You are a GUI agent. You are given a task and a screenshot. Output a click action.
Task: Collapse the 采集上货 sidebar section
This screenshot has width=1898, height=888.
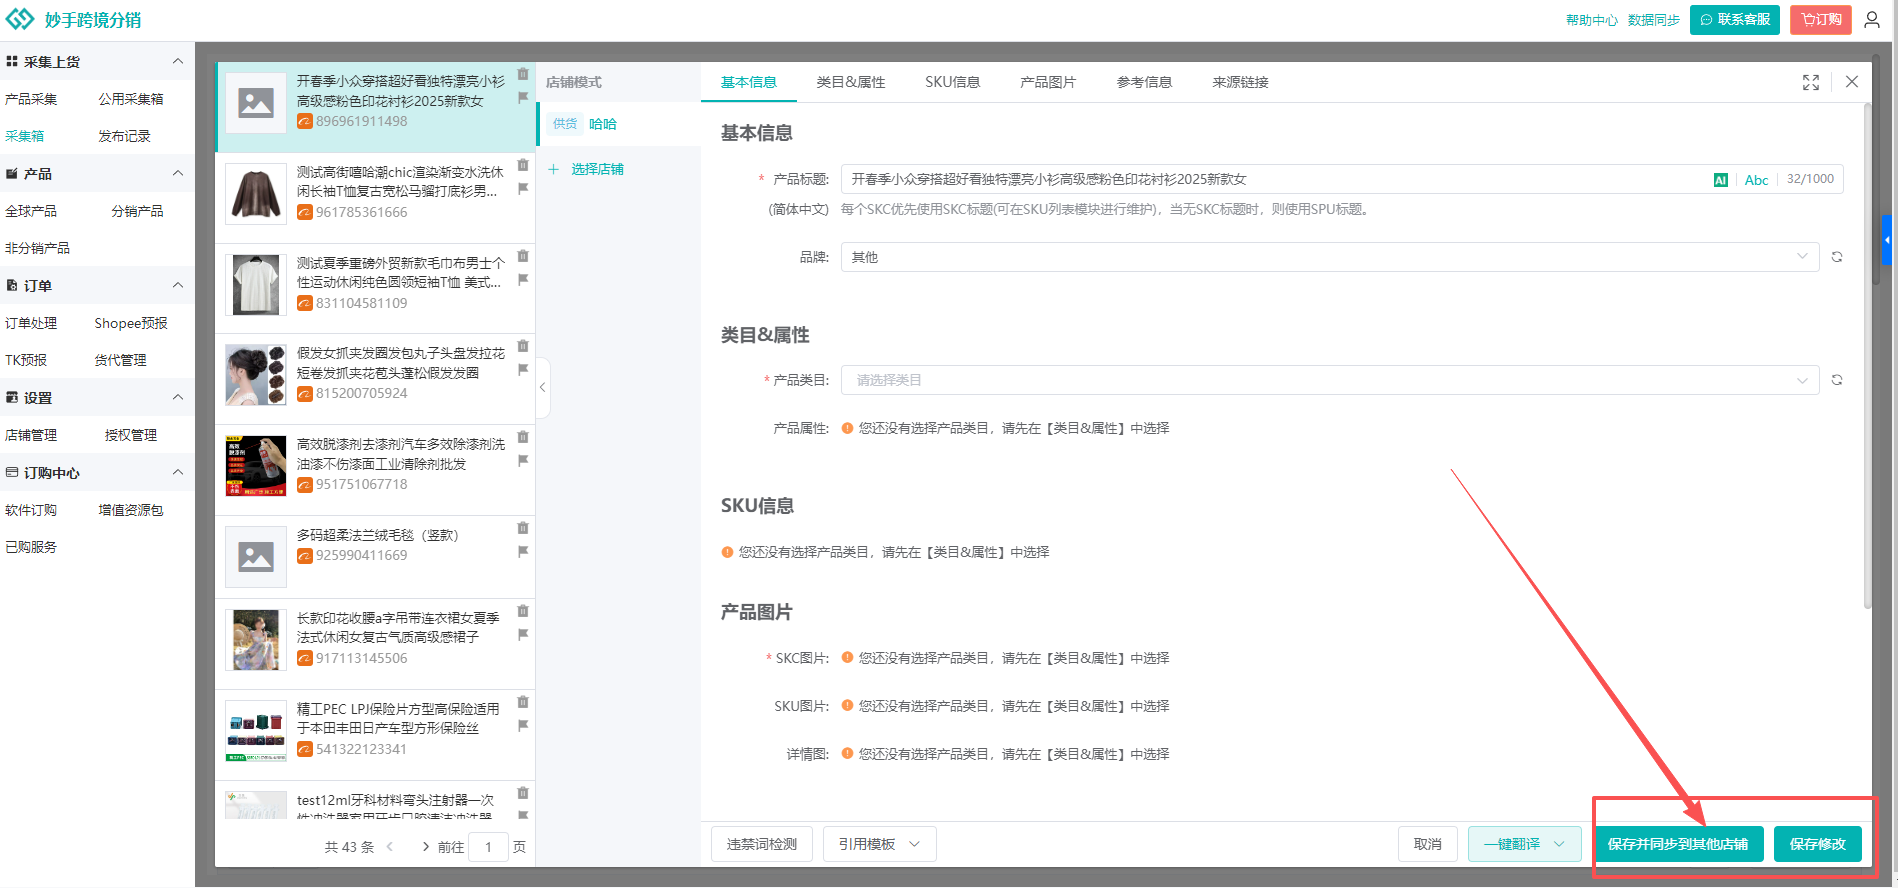pos(178,62)
